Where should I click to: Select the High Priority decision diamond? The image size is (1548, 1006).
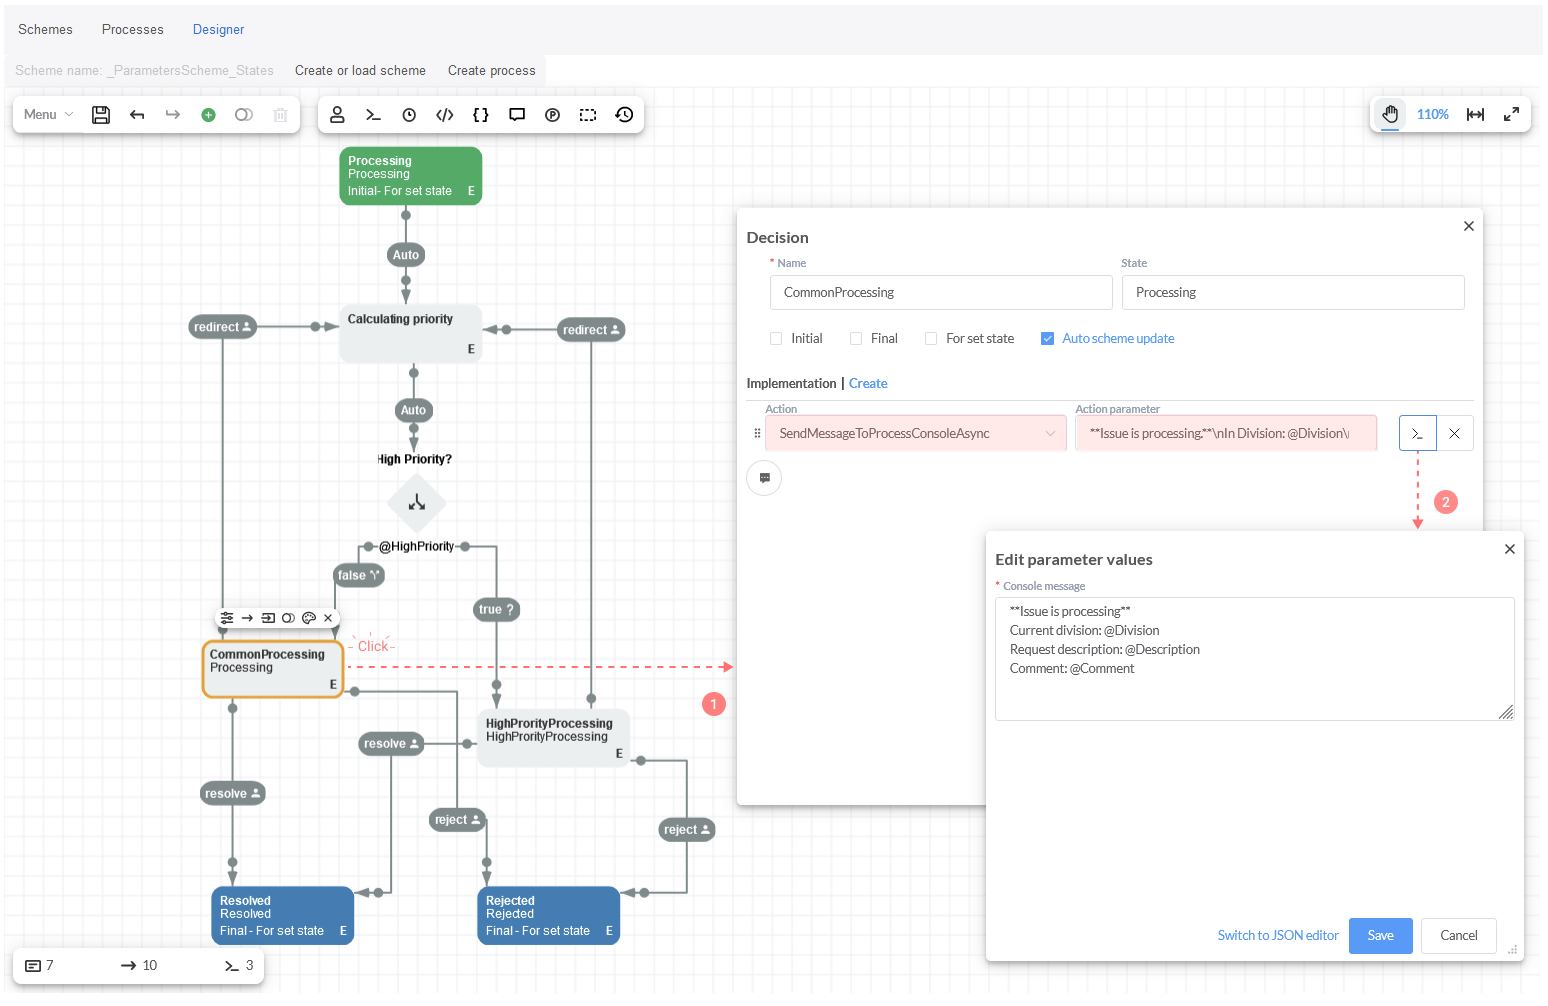click(417, 503)
